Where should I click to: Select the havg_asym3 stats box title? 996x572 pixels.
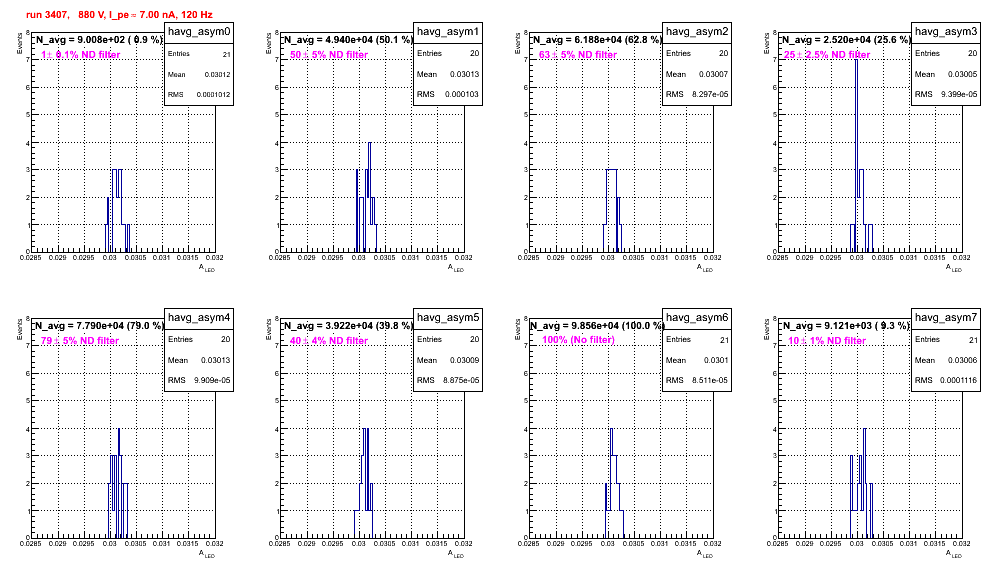coord(946,32)
